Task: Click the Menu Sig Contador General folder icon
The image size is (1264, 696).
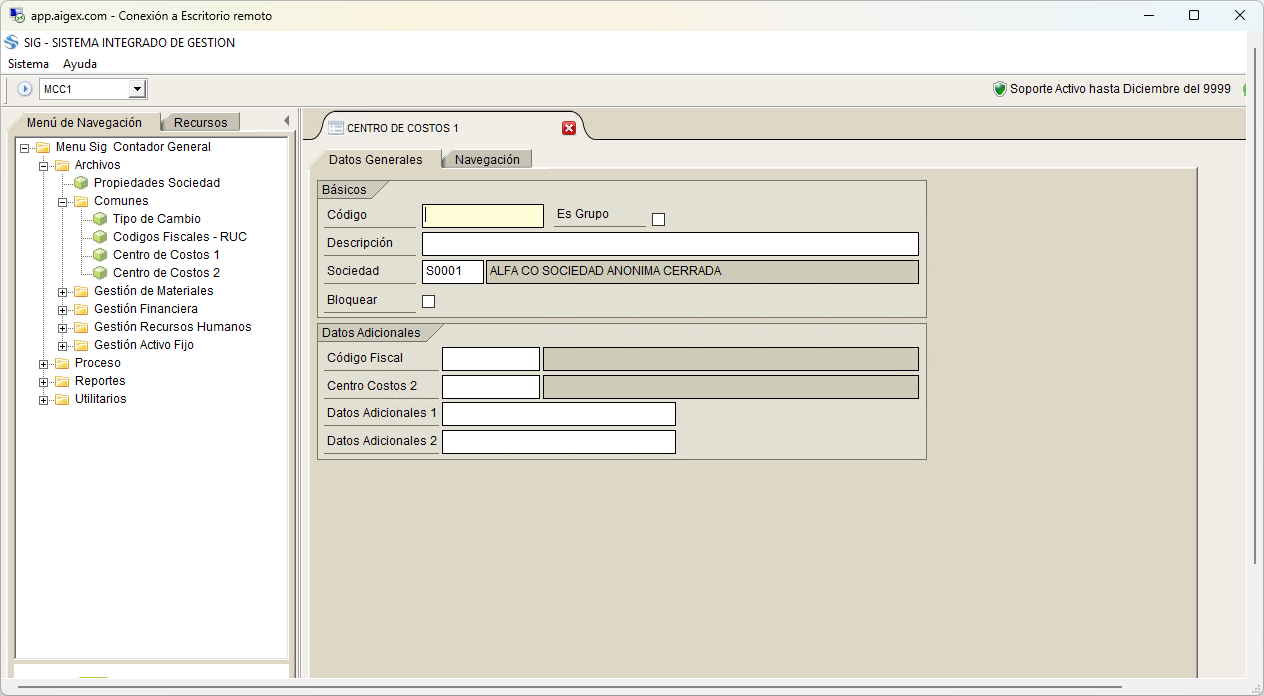Action: [x=43, y=147]
